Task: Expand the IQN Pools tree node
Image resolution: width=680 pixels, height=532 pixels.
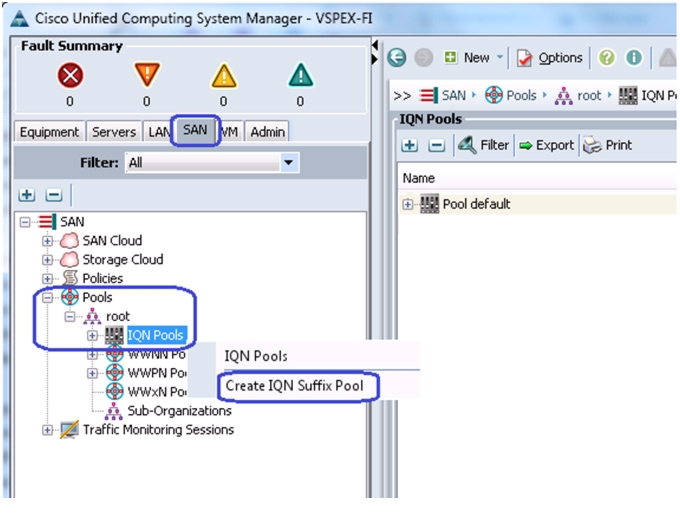Action: [x=92, y=336]
